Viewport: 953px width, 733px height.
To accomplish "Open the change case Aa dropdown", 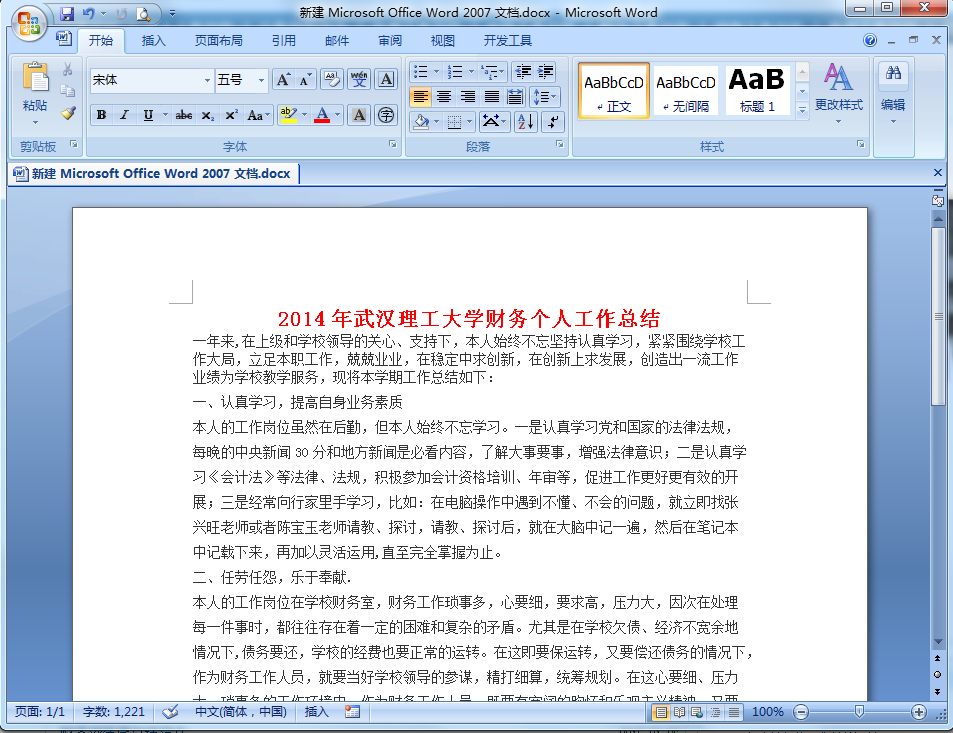I will click(x=258, y=115).
